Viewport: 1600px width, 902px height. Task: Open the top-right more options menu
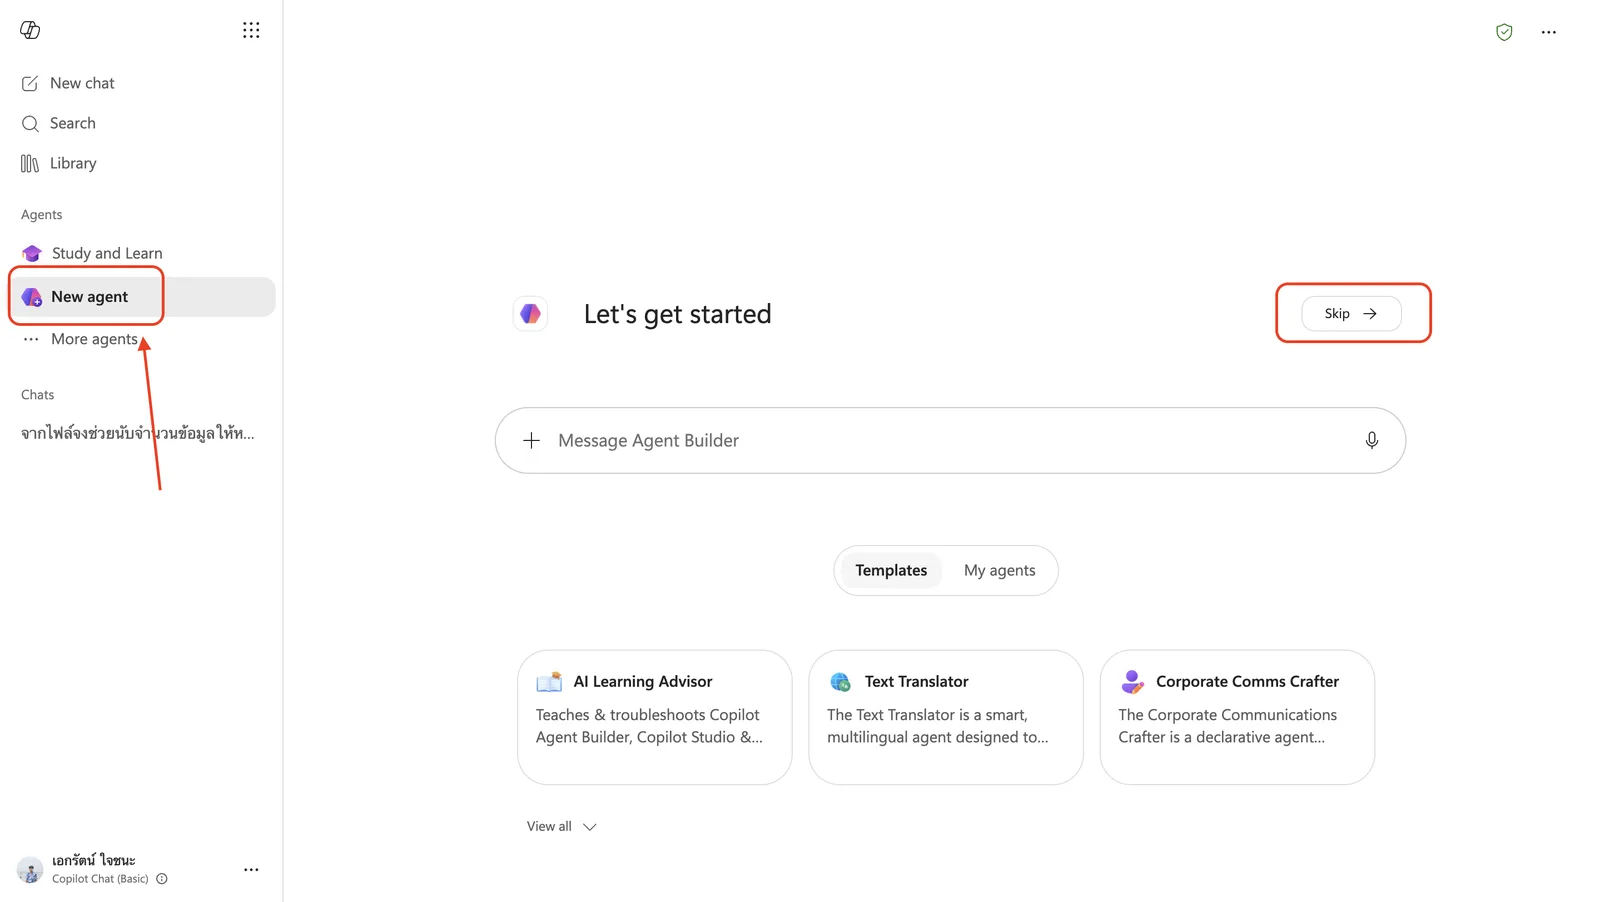click(1548, 32)
